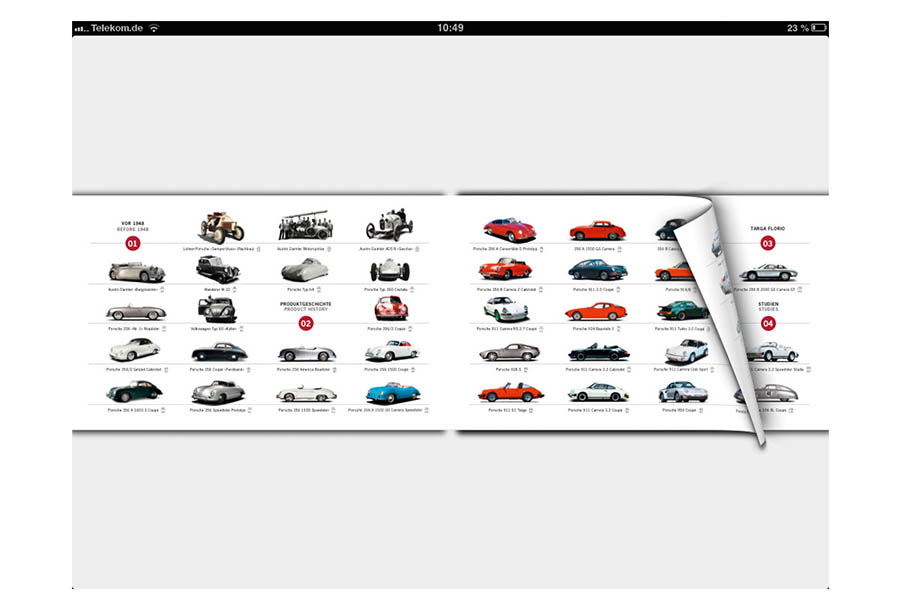Tap the Wi-Fi icon in the status bar

coord(153,28)
